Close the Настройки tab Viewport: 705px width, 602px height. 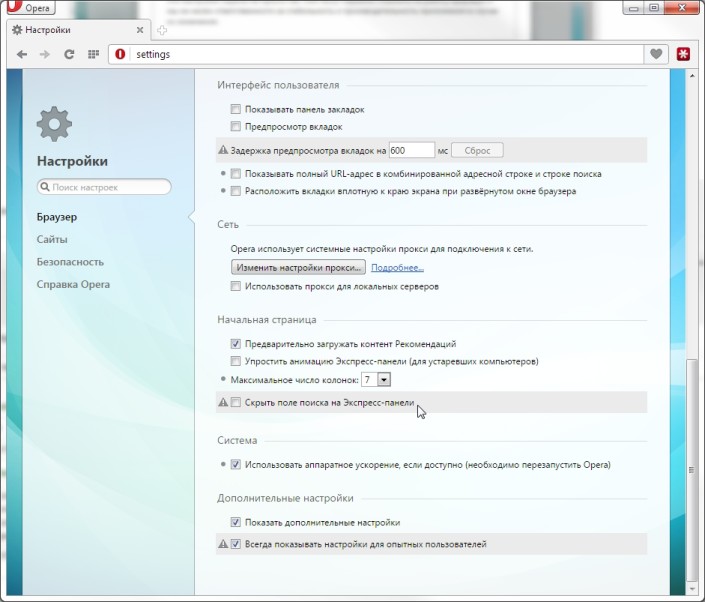(140, 30)
